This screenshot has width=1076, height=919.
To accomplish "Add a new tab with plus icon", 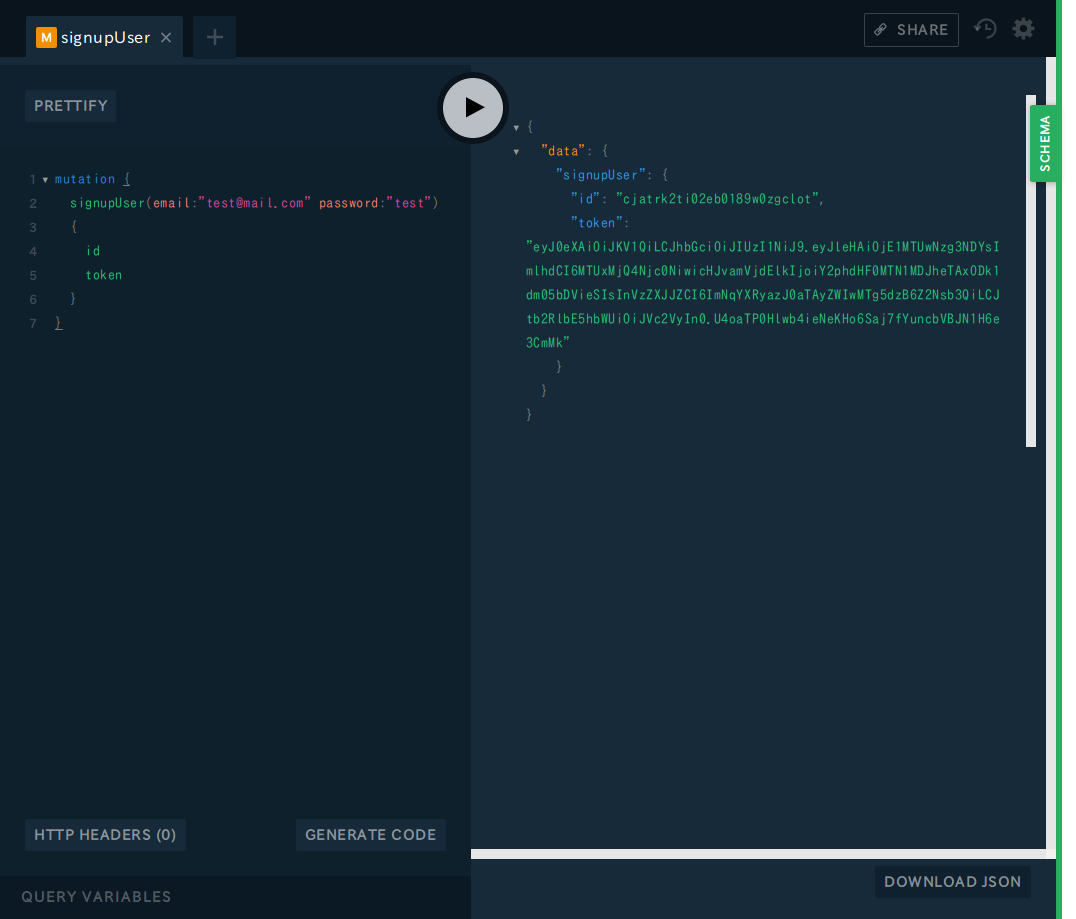I will (214, 38).
